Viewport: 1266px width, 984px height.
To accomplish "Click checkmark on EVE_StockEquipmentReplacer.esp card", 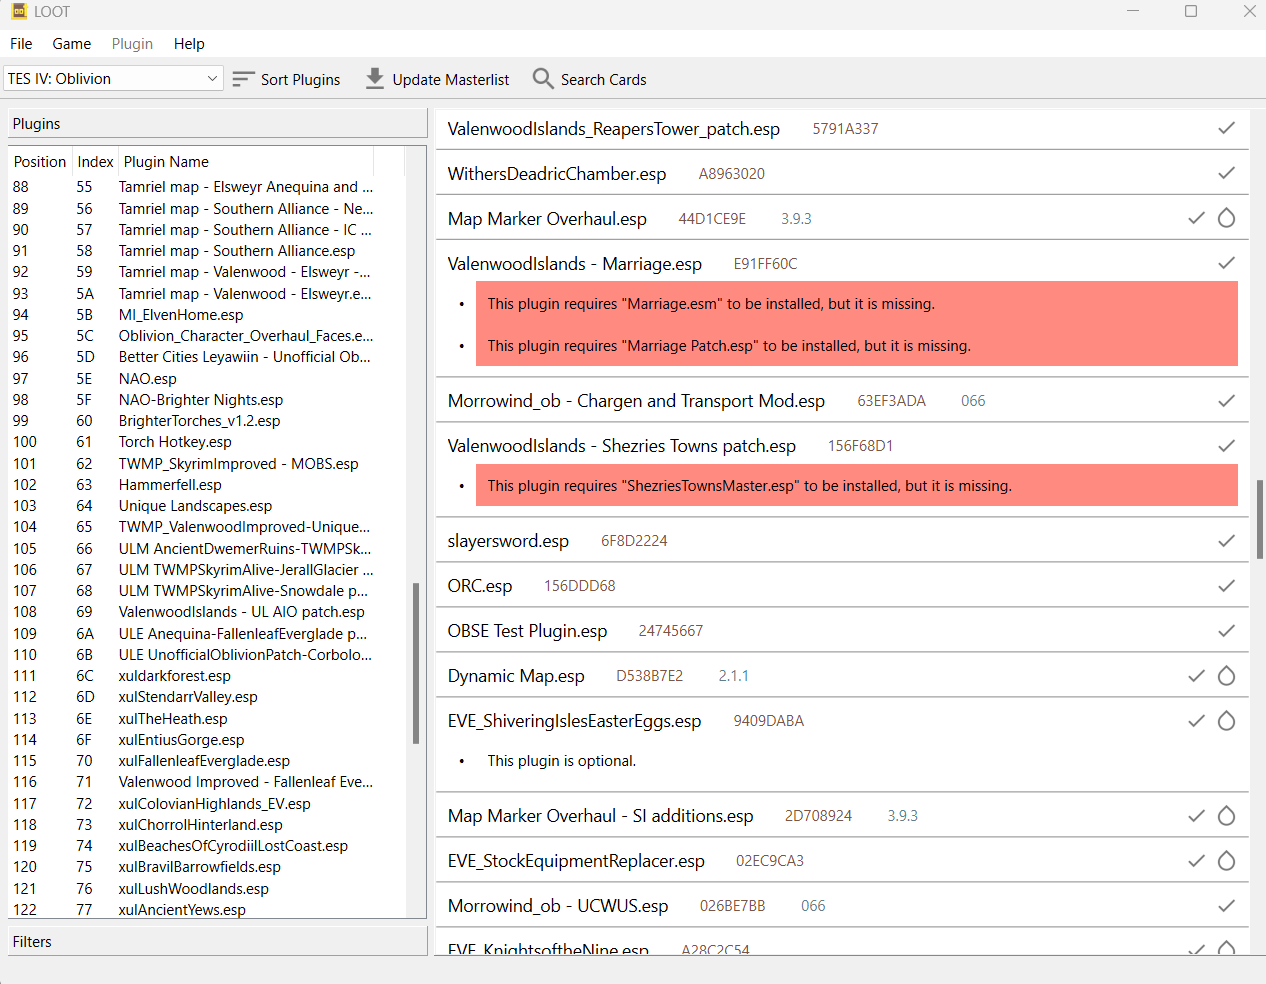I will (1196, 861).
